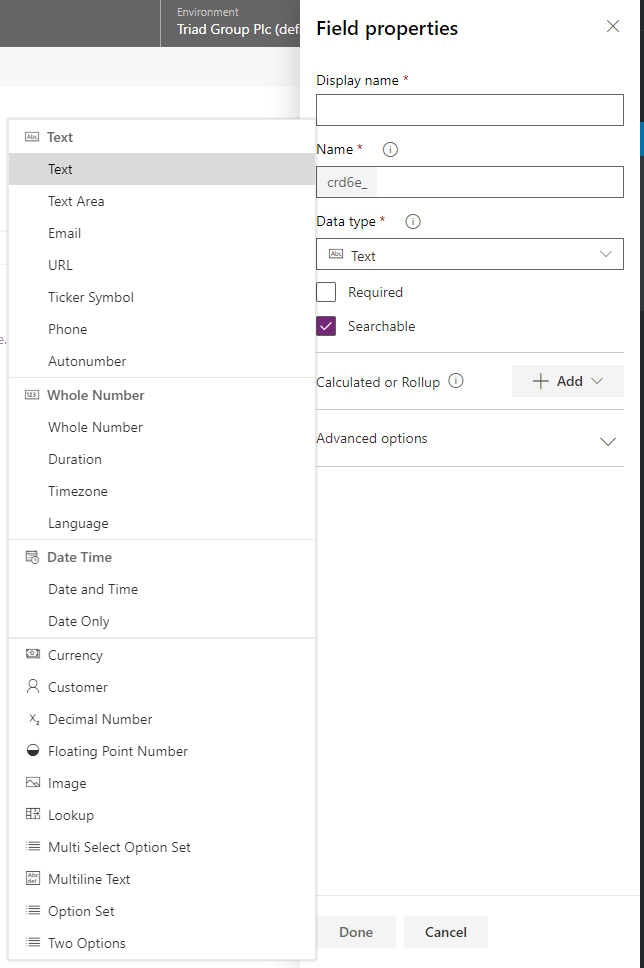
Task: Select Multi Select Option Set label
Action: pos(119,847)
